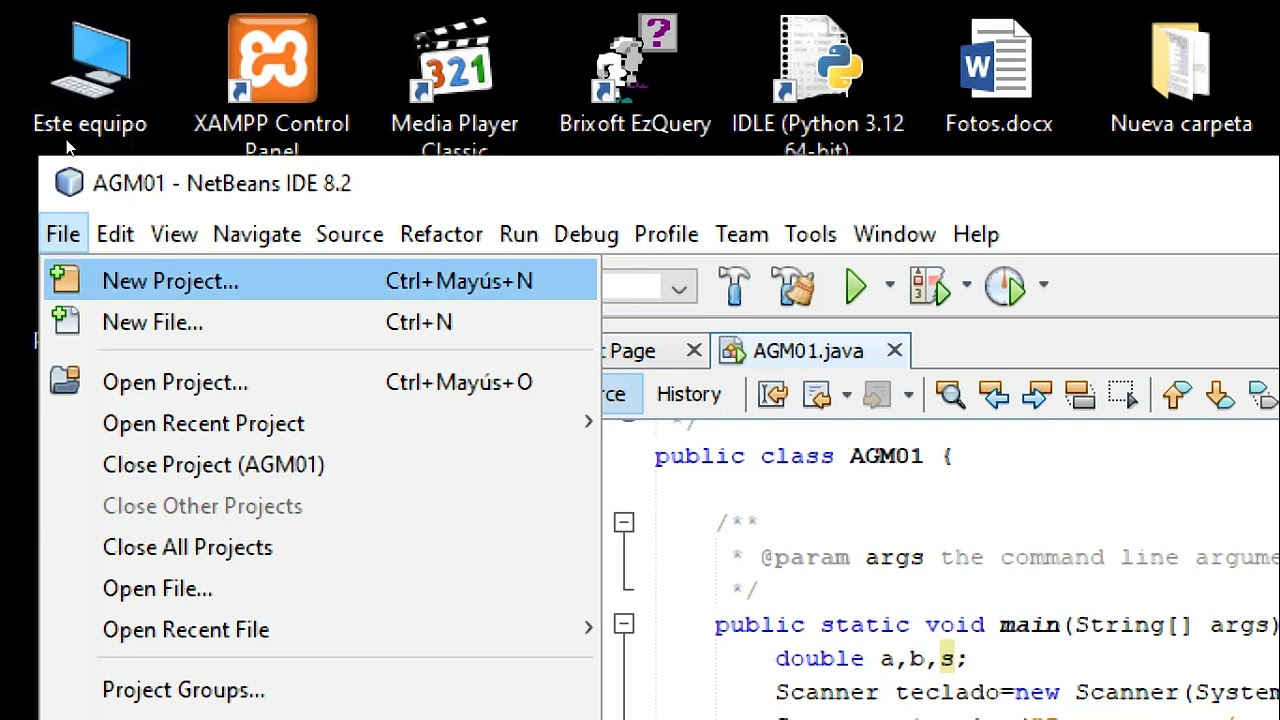Open the Tools menu
This screenshot has width=1280, height=720.
point(810,234)
